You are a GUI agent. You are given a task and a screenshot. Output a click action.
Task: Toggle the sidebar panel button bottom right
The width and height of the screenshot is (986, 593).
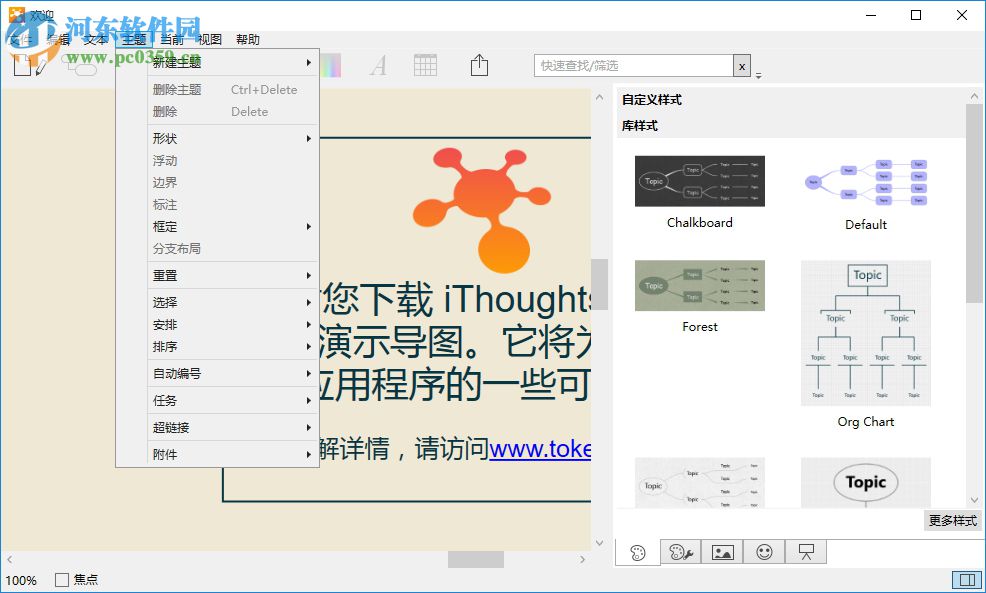click(968, 579)
